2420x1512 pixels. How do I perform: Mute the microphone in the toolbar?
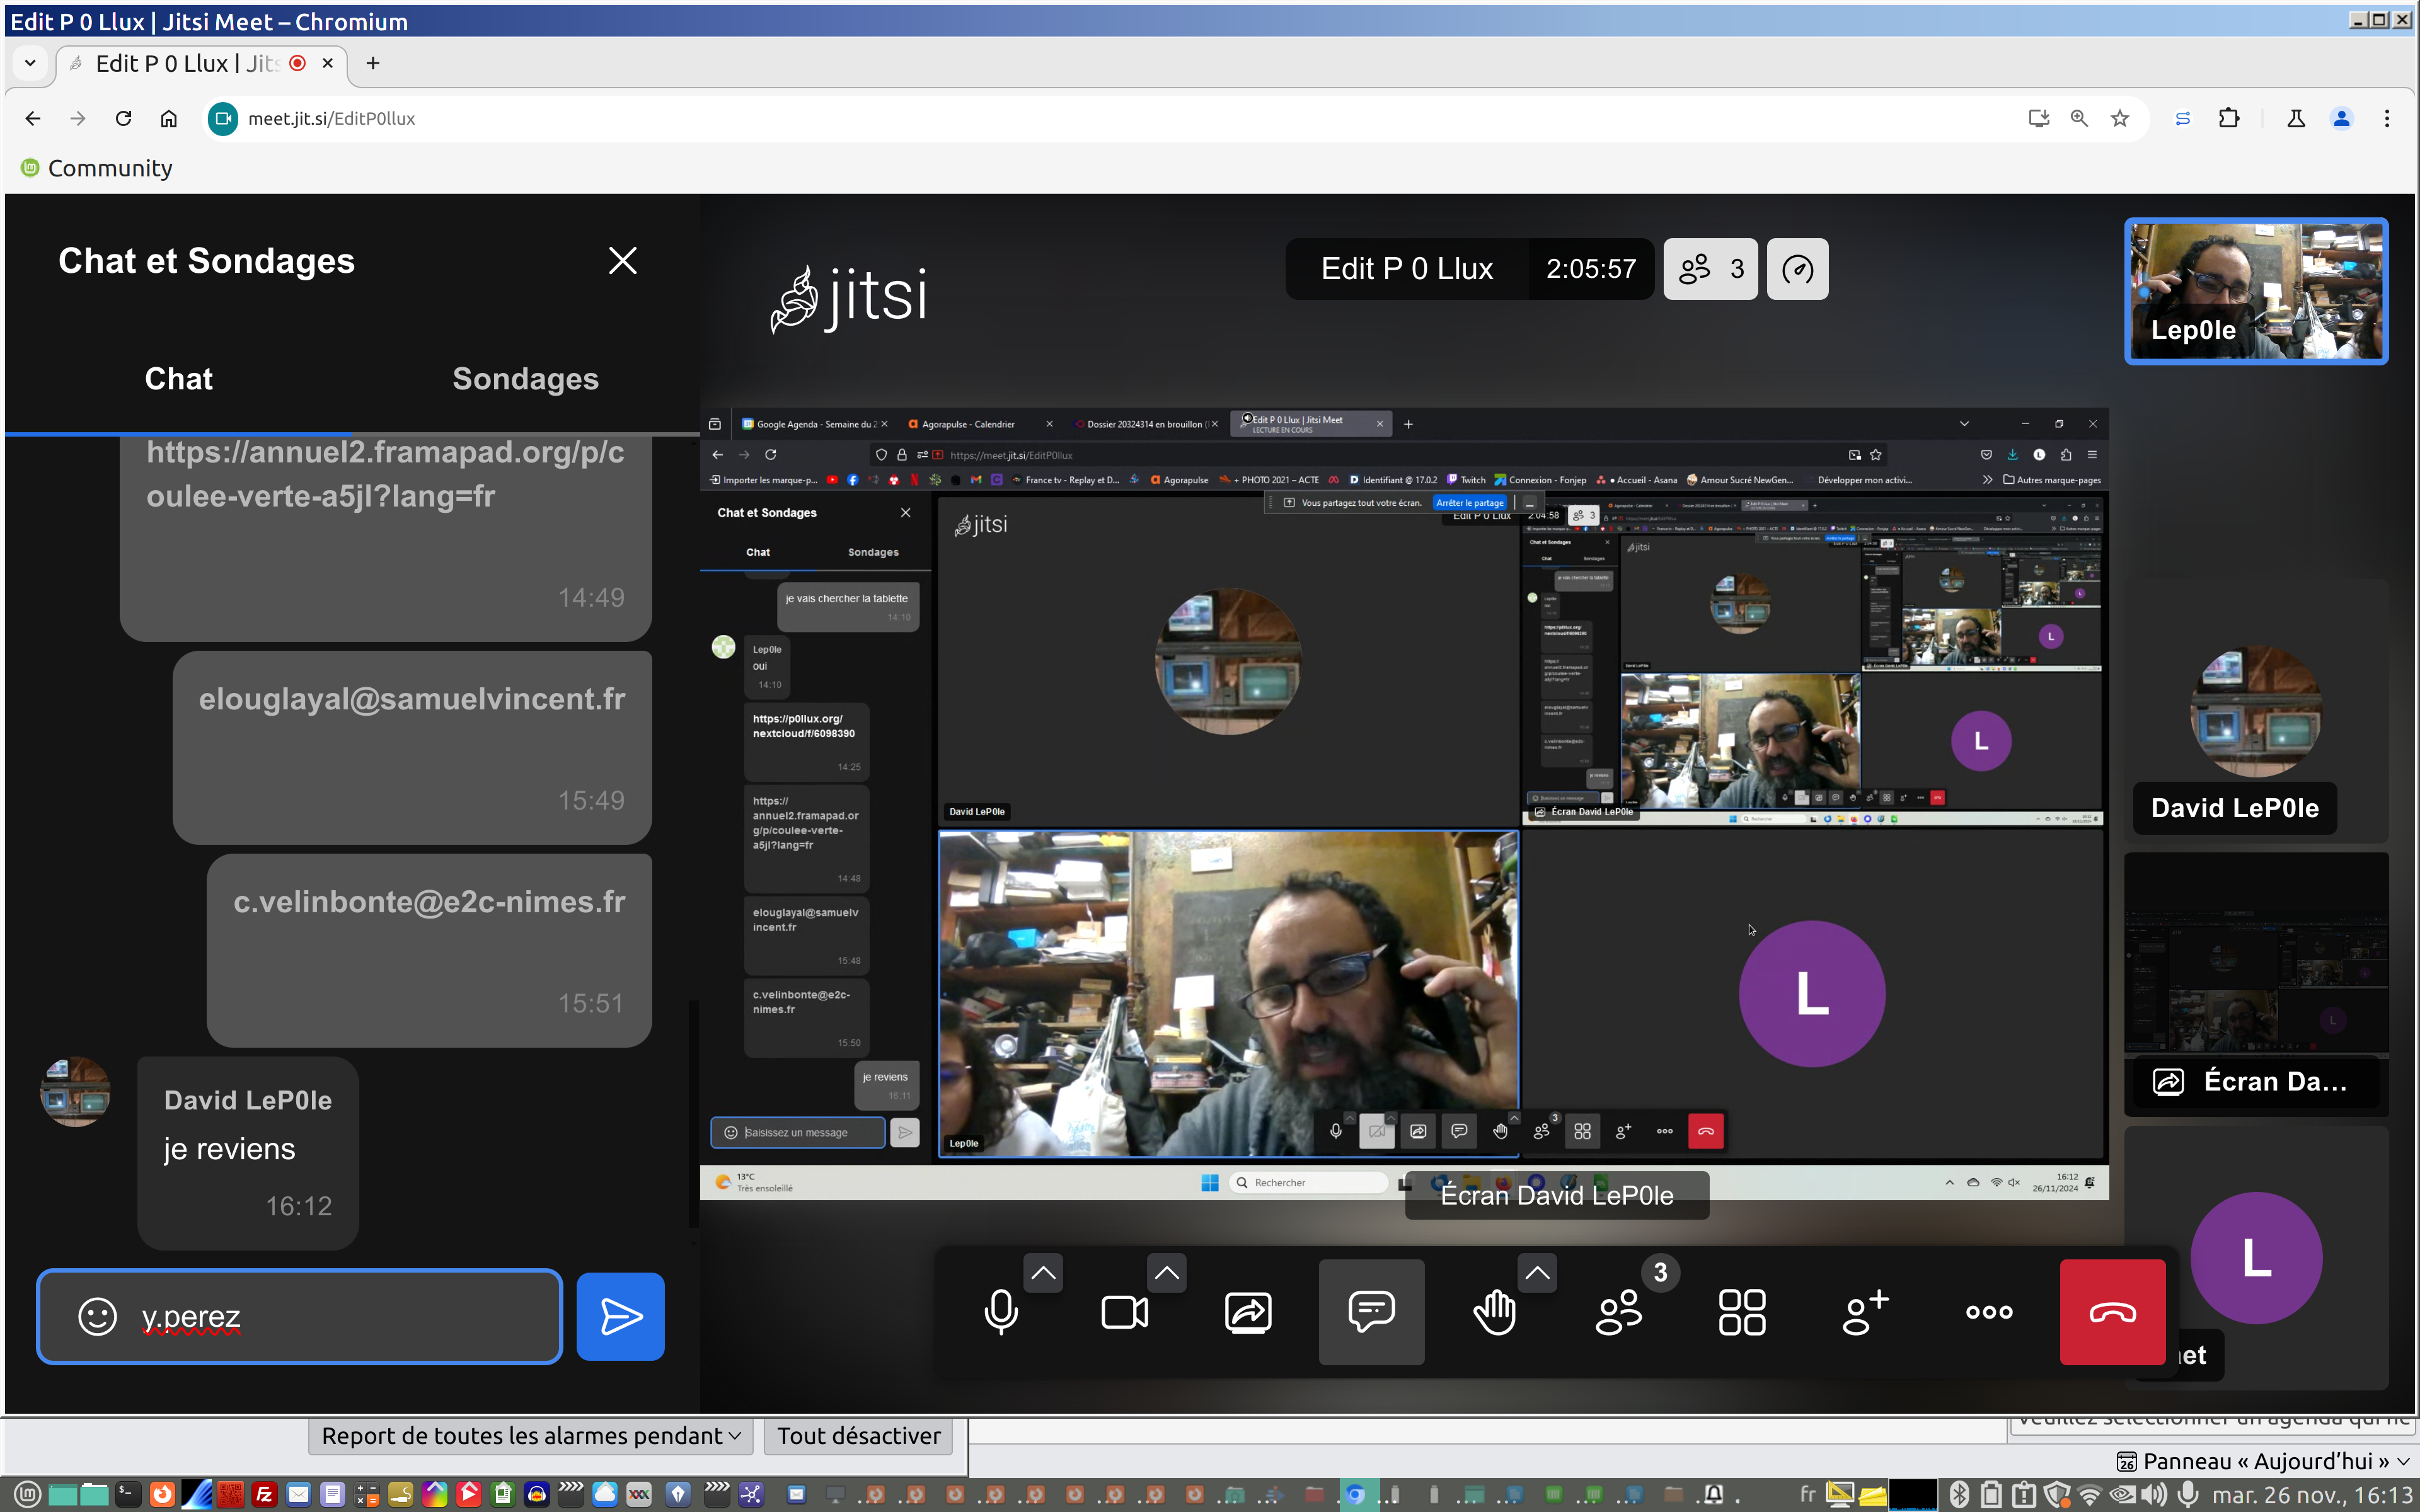[x=1001, y=1312]
